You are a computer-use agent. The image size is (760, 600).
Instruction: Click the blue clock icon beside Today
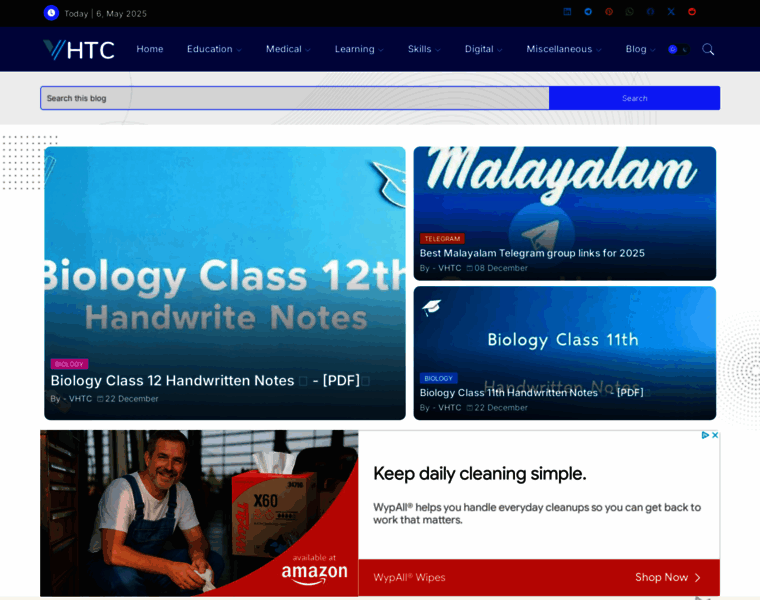pyautogui.click(x=51, y=13)
